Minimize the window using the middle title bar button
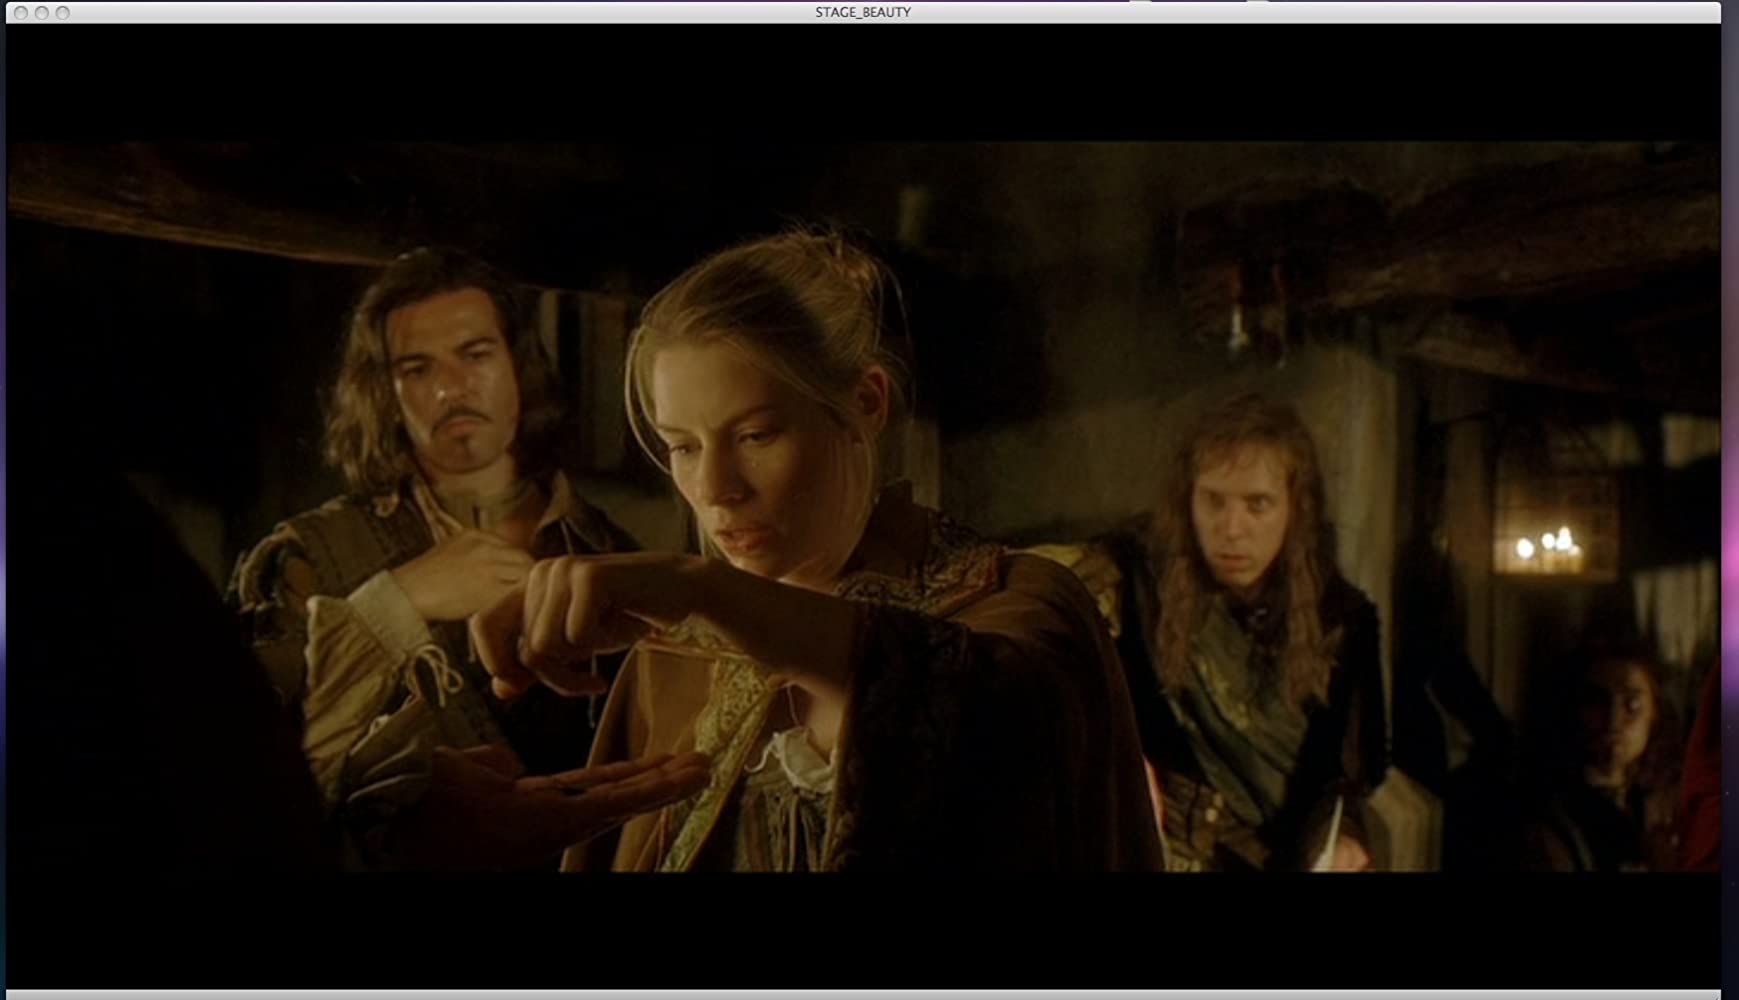 [x=41, y=13]
